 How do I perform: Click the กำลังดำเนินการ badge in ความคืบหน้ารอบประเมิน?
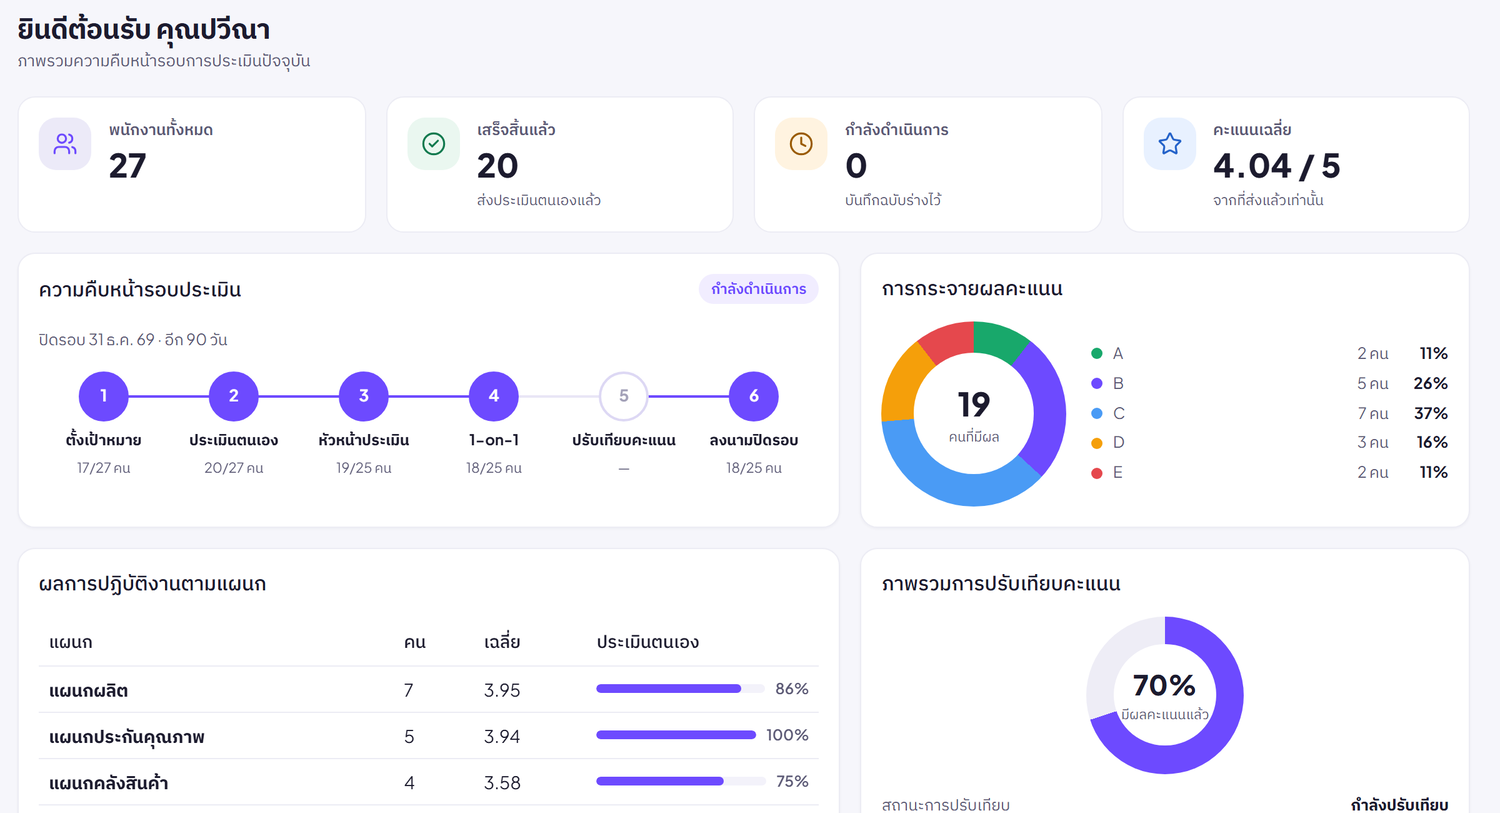click(759, 289)
